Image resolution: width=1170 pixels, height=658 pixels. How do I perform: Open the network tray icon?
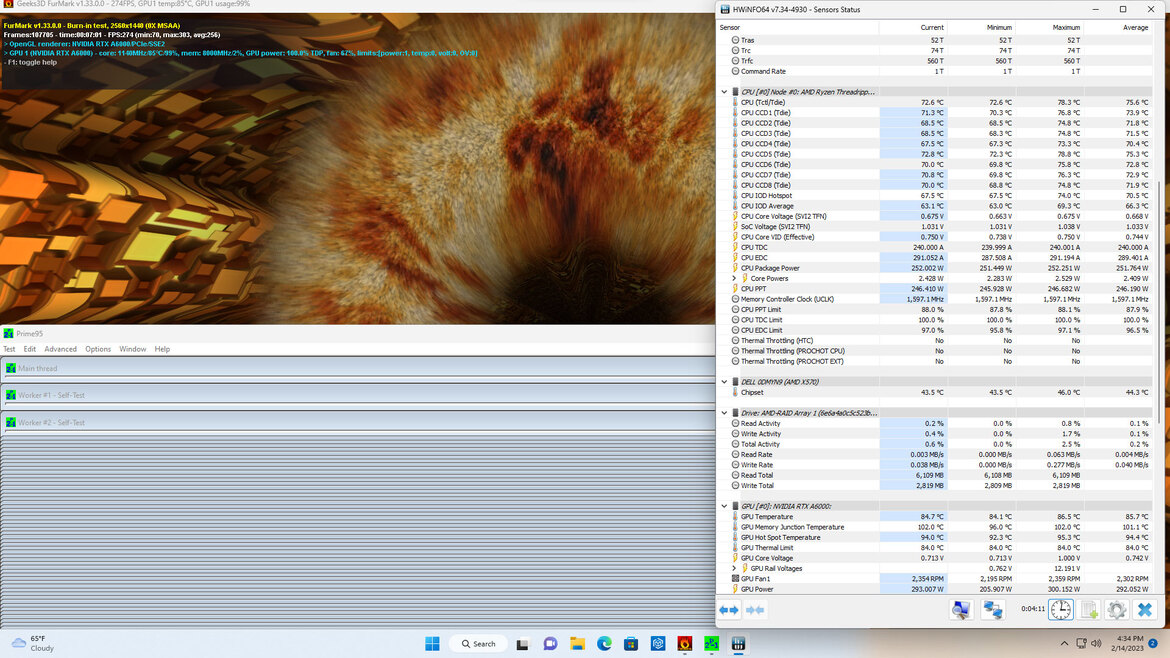pyautogui.click(x=1081, y=644)
